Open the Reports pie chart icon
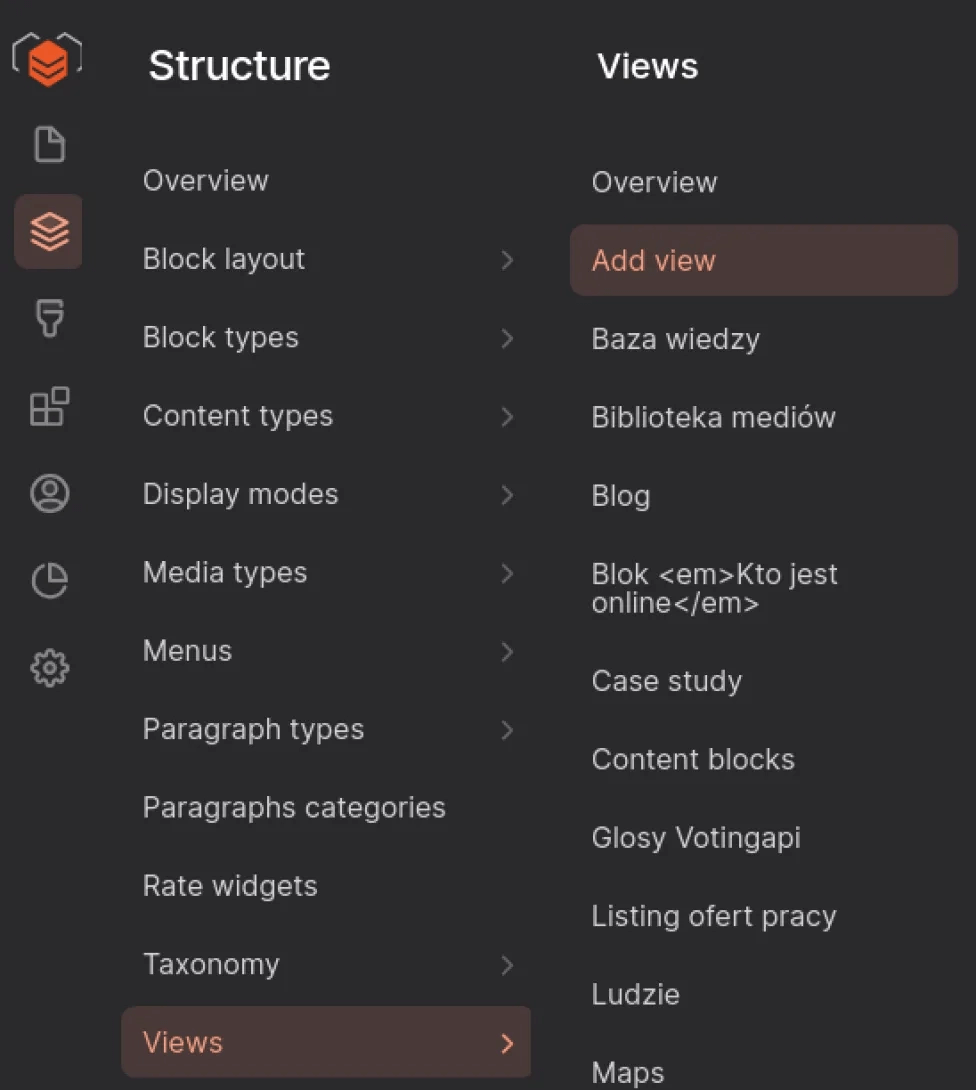The image size is (976, 1090). (49, 580)
